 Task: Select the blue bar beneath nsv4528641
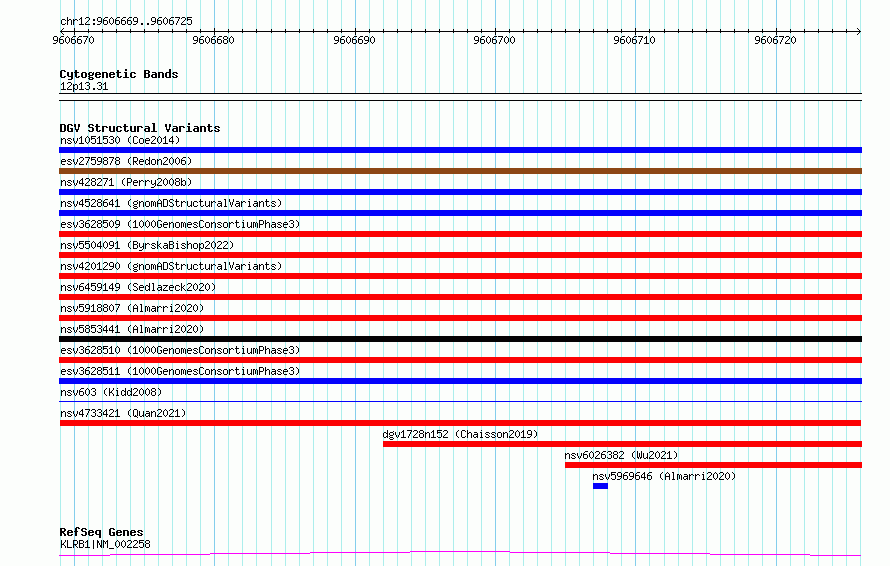(460, 213)
